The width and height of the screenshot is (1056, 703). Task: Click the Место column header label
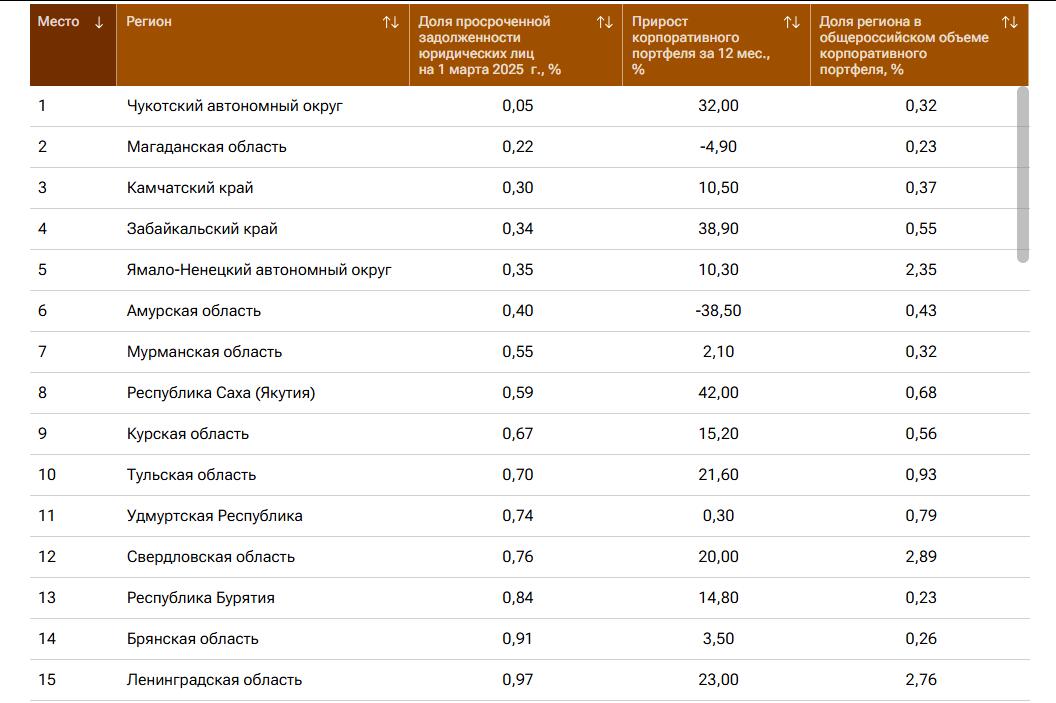pyautogui.click(x=58, y=22)
